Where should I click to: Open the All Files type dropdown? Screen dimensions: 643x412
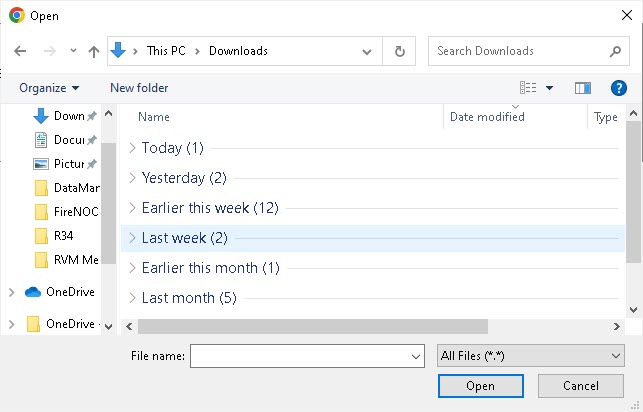[x=530, y=355]
